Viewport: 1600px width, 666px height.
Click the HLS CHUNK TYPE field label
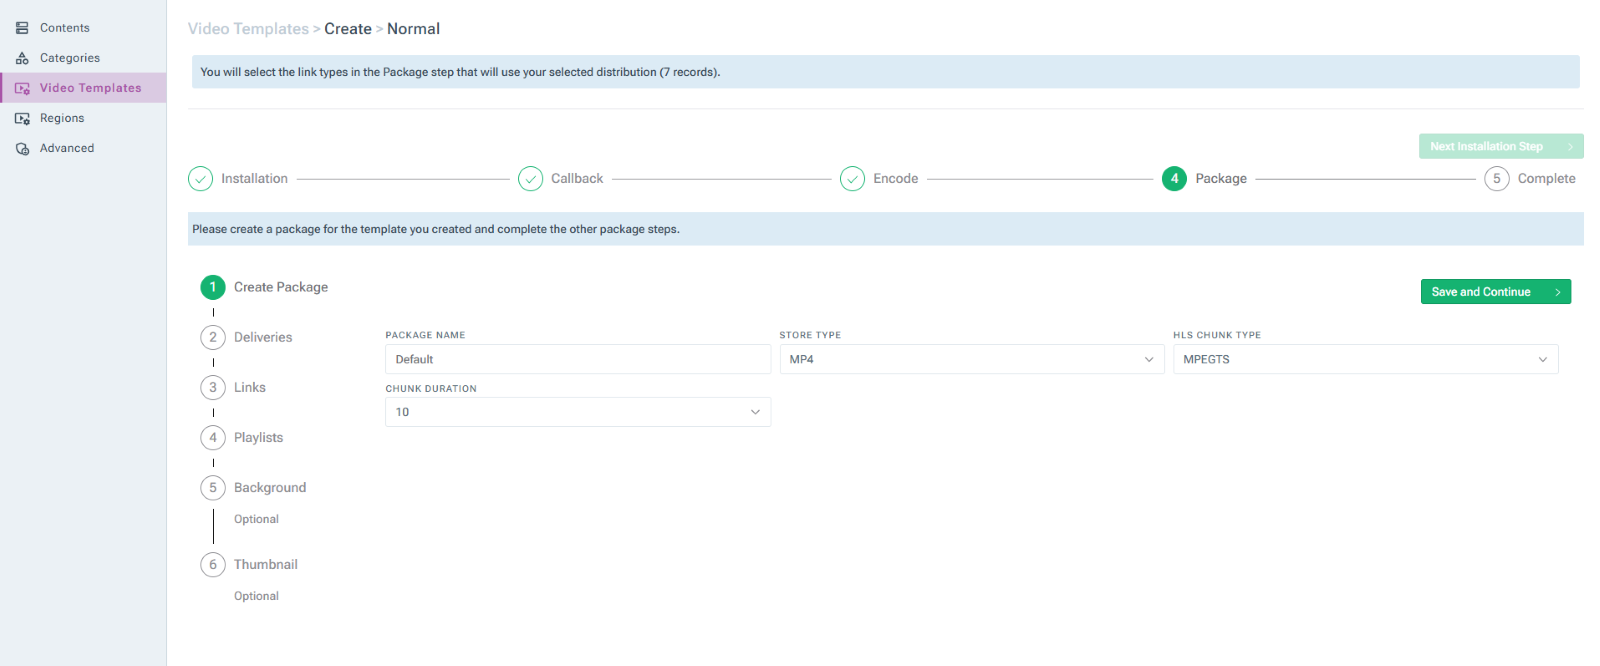(x=1217, y=335)
